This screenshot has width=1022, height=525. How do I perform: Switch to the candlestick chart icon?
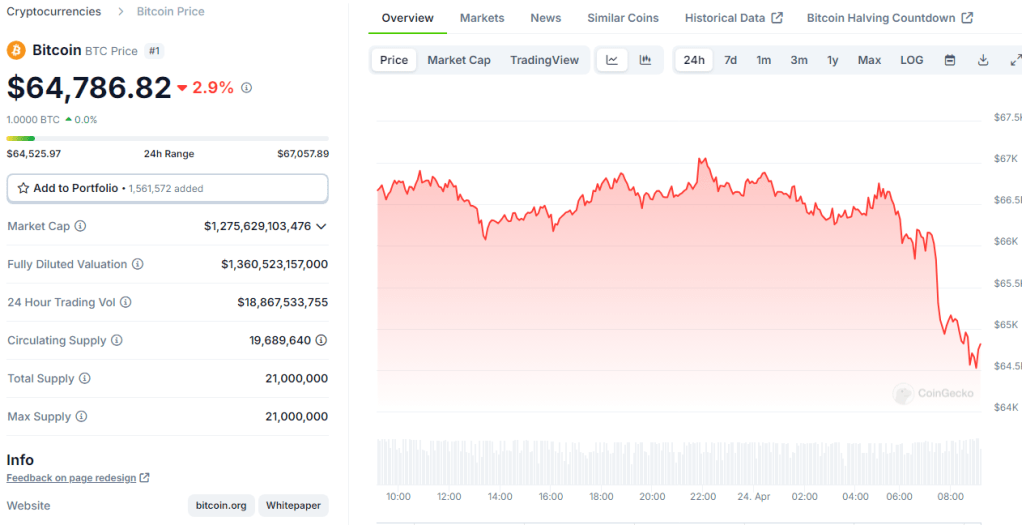tap(645, 60)
